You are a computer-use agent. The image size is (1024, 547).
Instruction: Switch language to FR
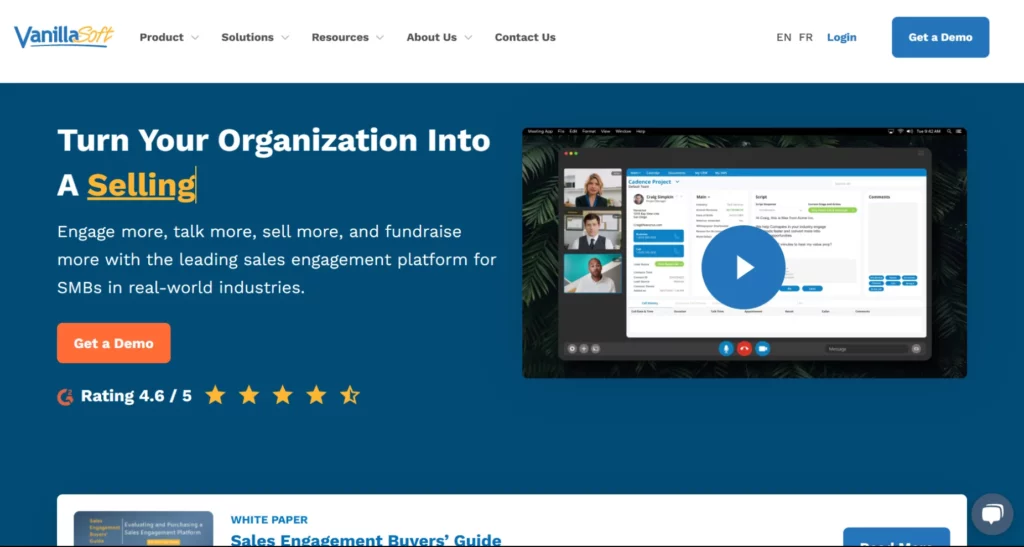click(x=806, y=37)
